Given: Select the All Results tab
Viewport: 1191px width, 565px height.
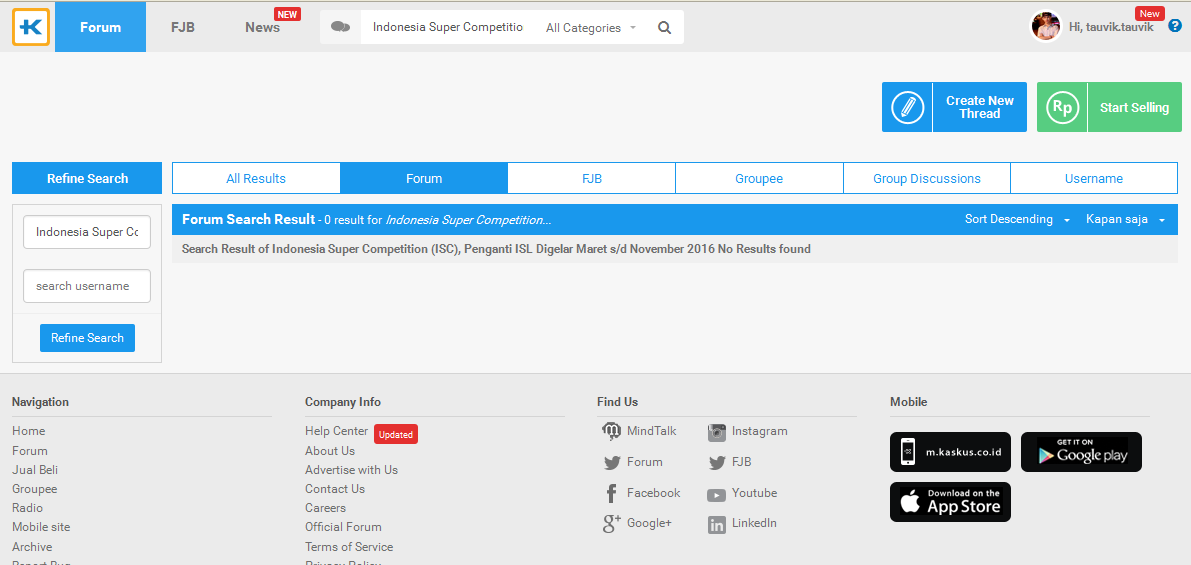Looking at the screenshot, I should click(x=256, y=178).
